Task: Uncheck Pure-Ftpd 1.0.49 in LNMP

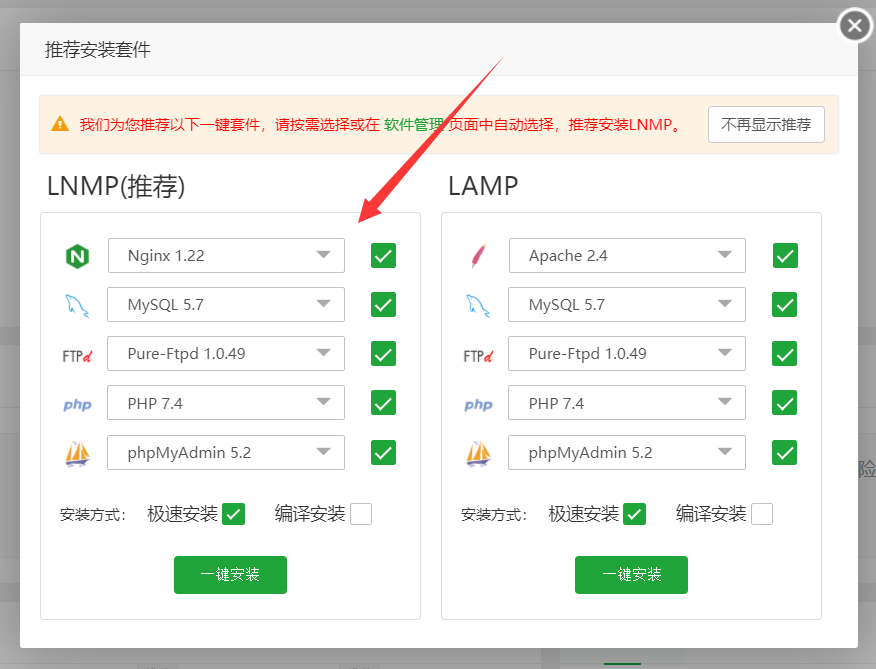Action: pyautogui.click(x=383, y=354)
